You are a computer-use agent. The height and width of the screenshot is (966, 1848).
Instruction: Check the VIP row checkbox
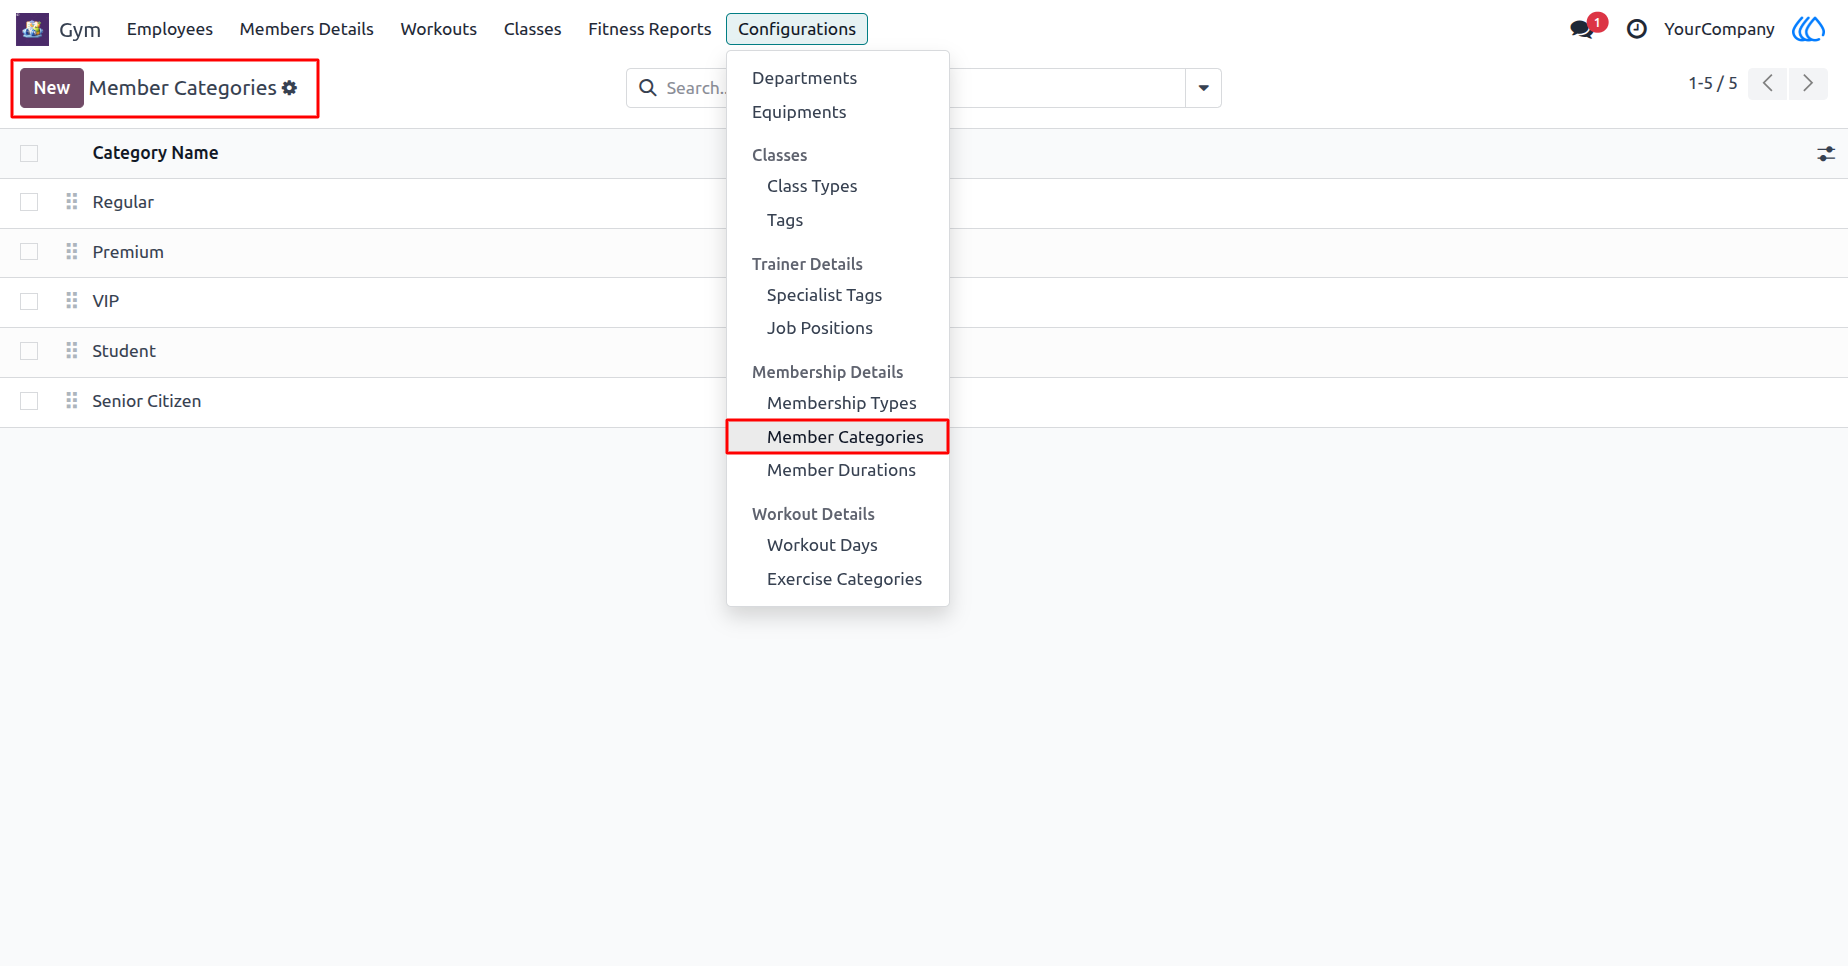(x=29, y=301)
